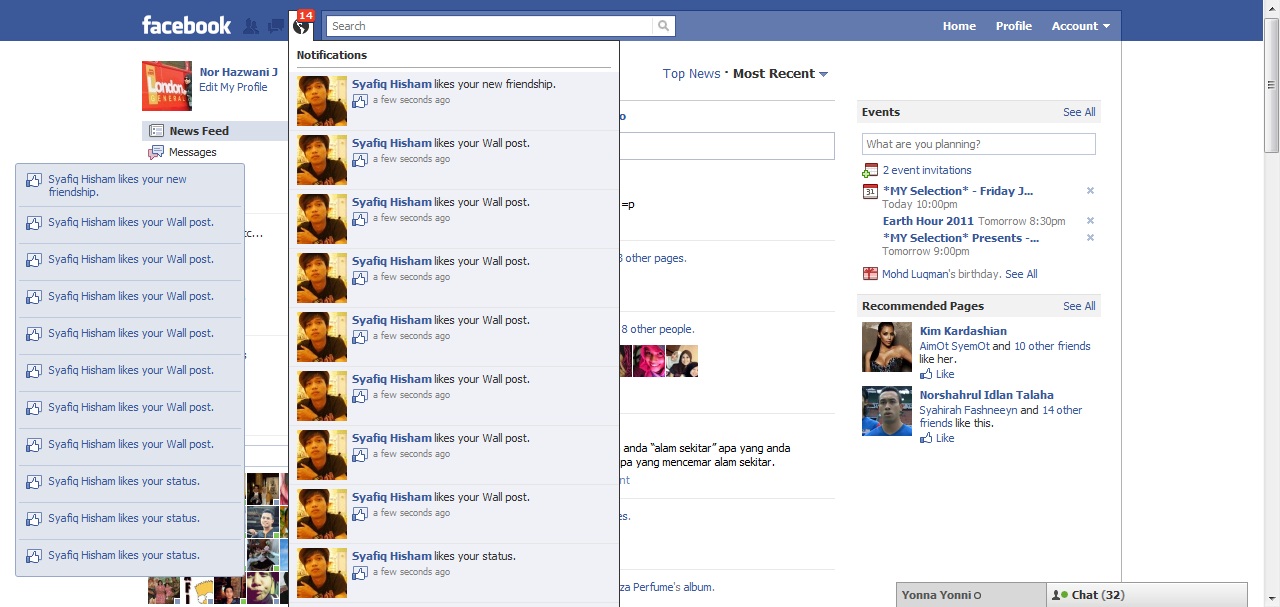Click the new friendship popup notification
1280x607 pixels.
[x=130, y=186]
